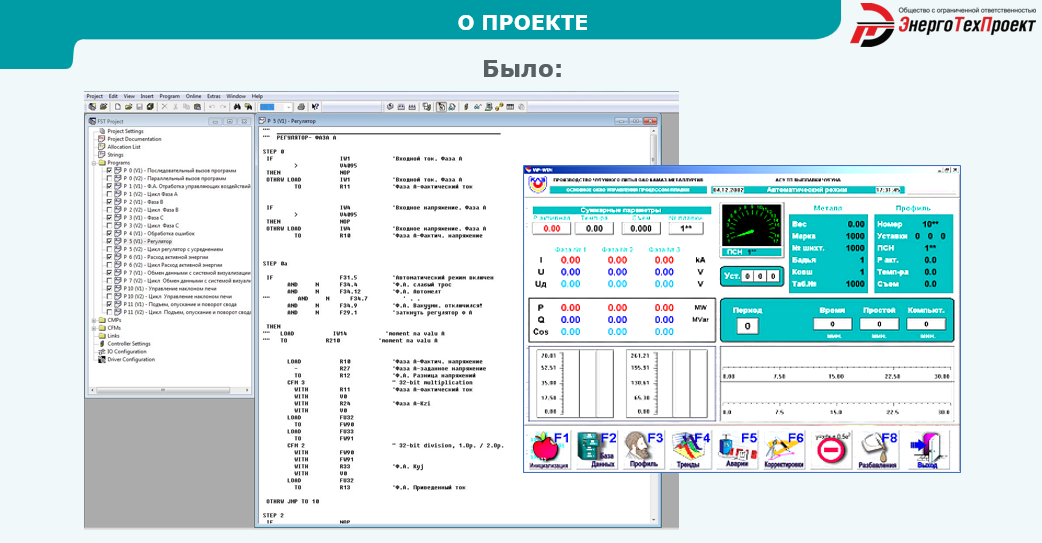Click the Время minutes field
Viewport: 1042px width, 543px height.
click(833, 324)
